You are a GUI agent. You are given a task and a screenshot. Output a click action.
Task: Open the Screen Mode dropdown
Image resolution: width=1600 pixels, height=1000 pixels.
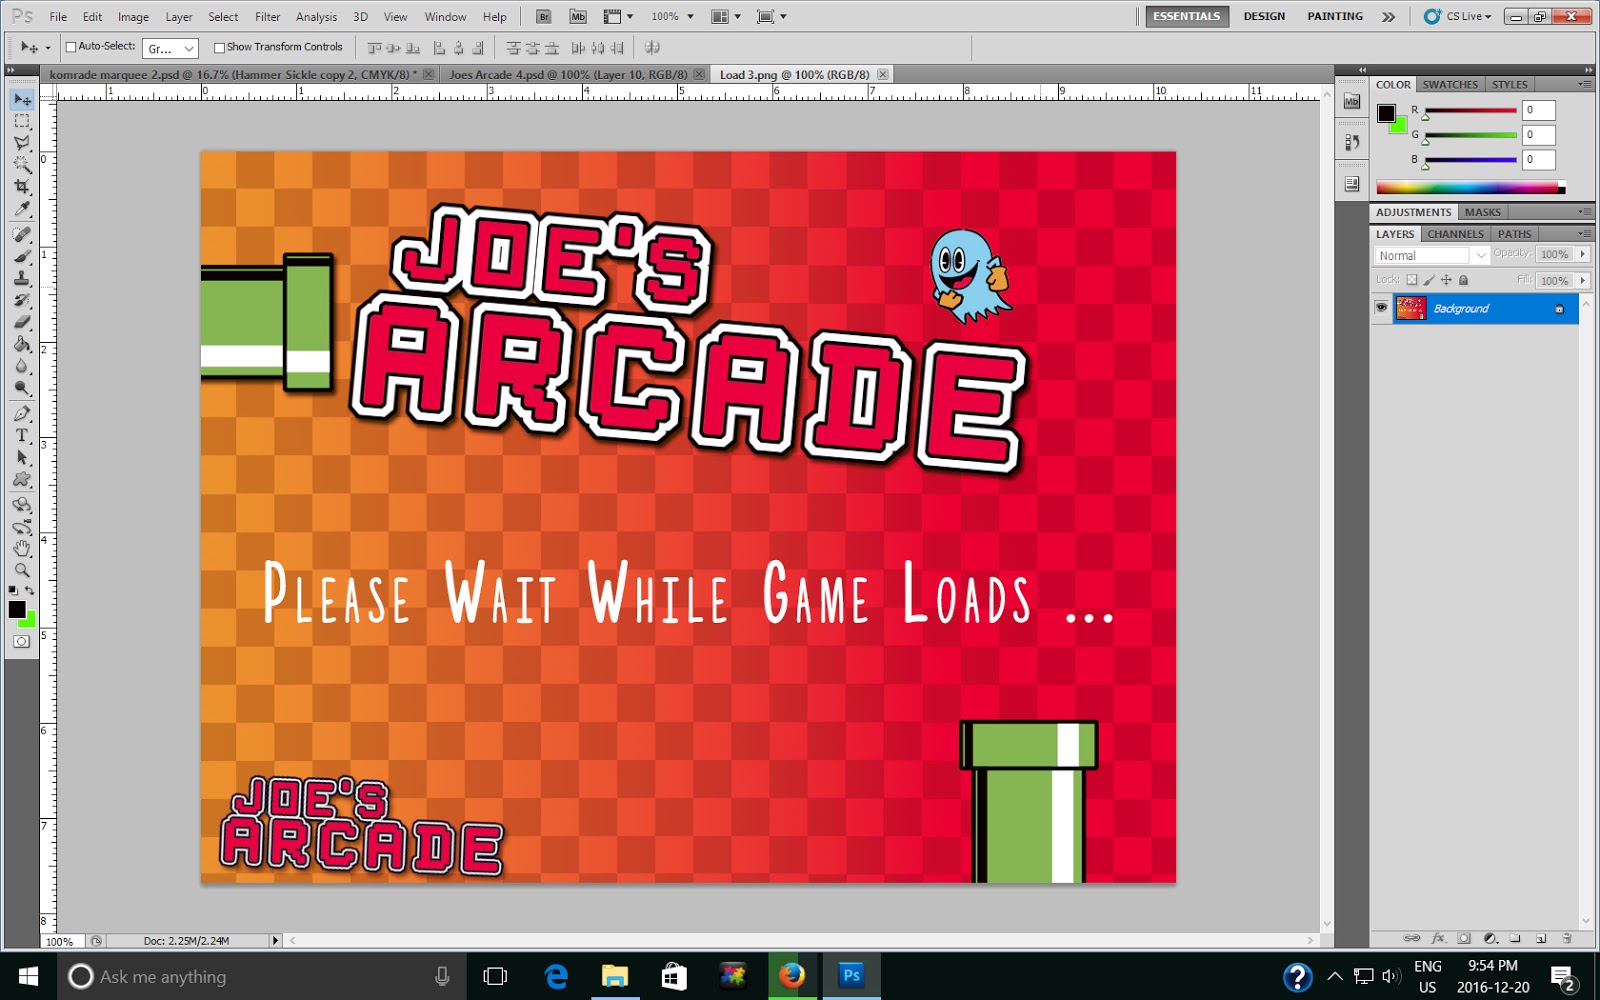point(771,17)
